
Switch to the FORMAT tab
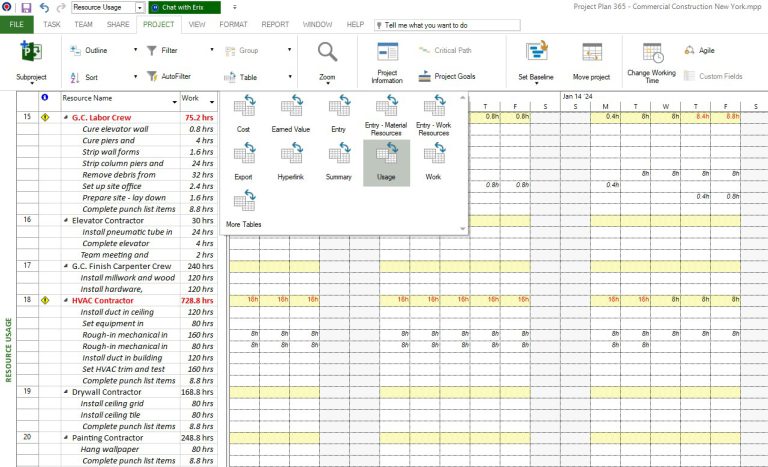point(233,25)
